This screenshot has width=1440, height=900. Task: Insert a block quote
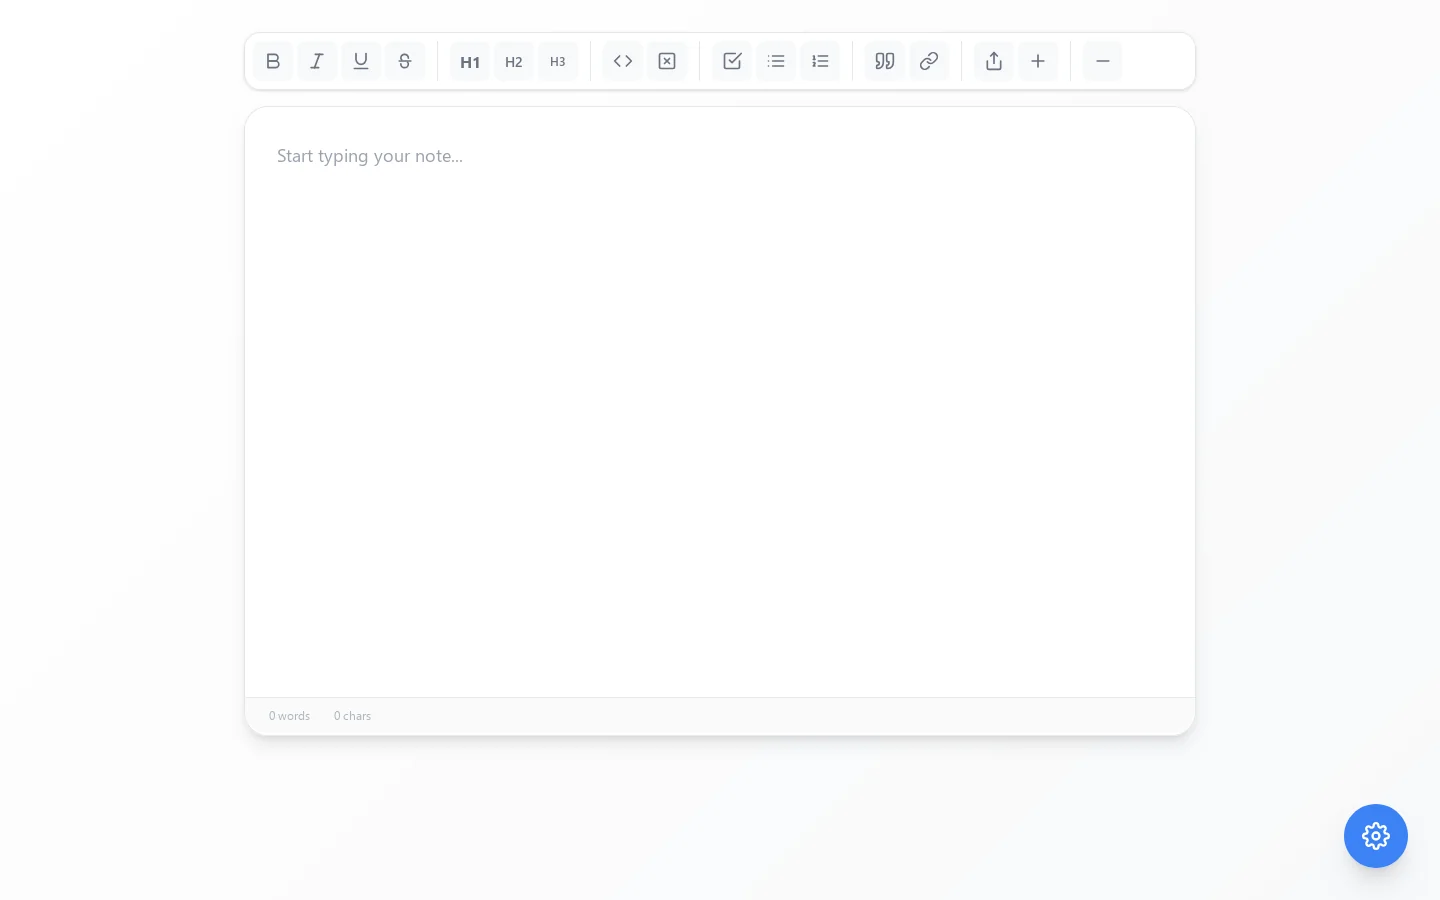[x=885, y=61]
